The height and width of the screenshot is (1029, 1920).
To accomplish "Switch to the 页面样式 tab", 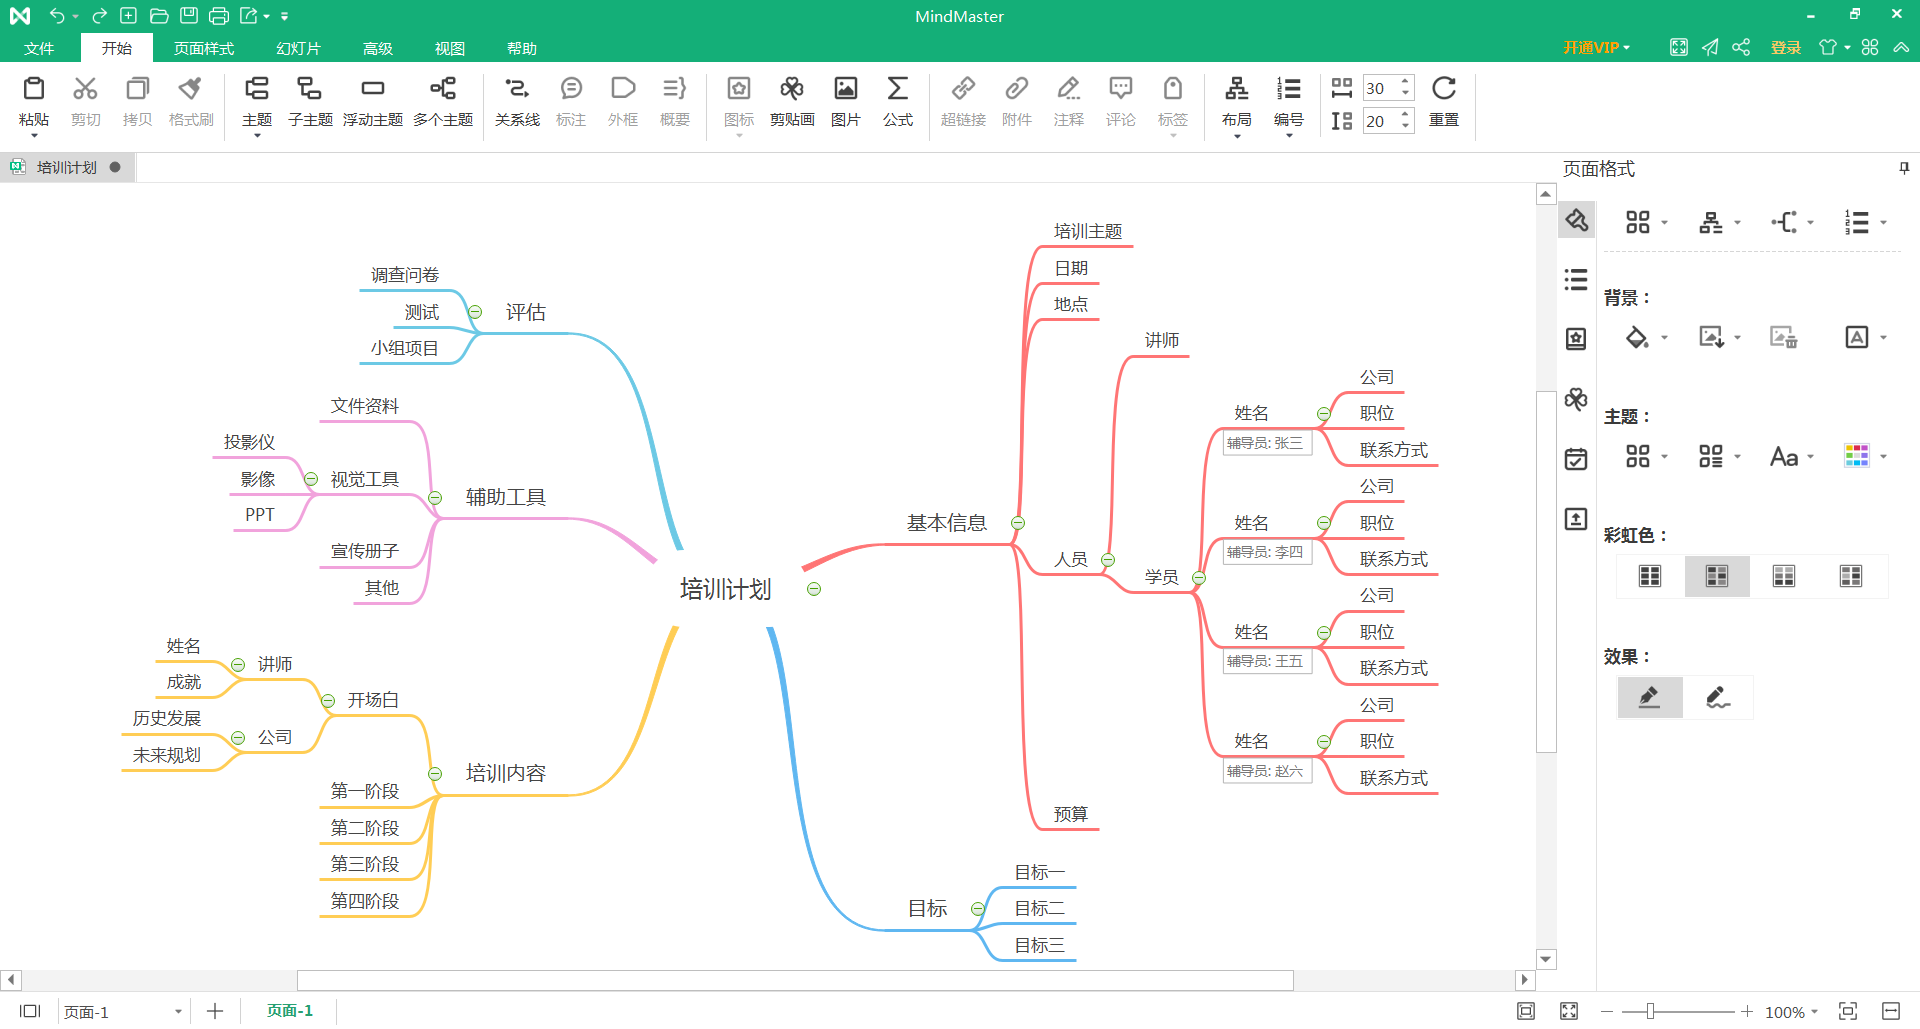I will 204,48.
